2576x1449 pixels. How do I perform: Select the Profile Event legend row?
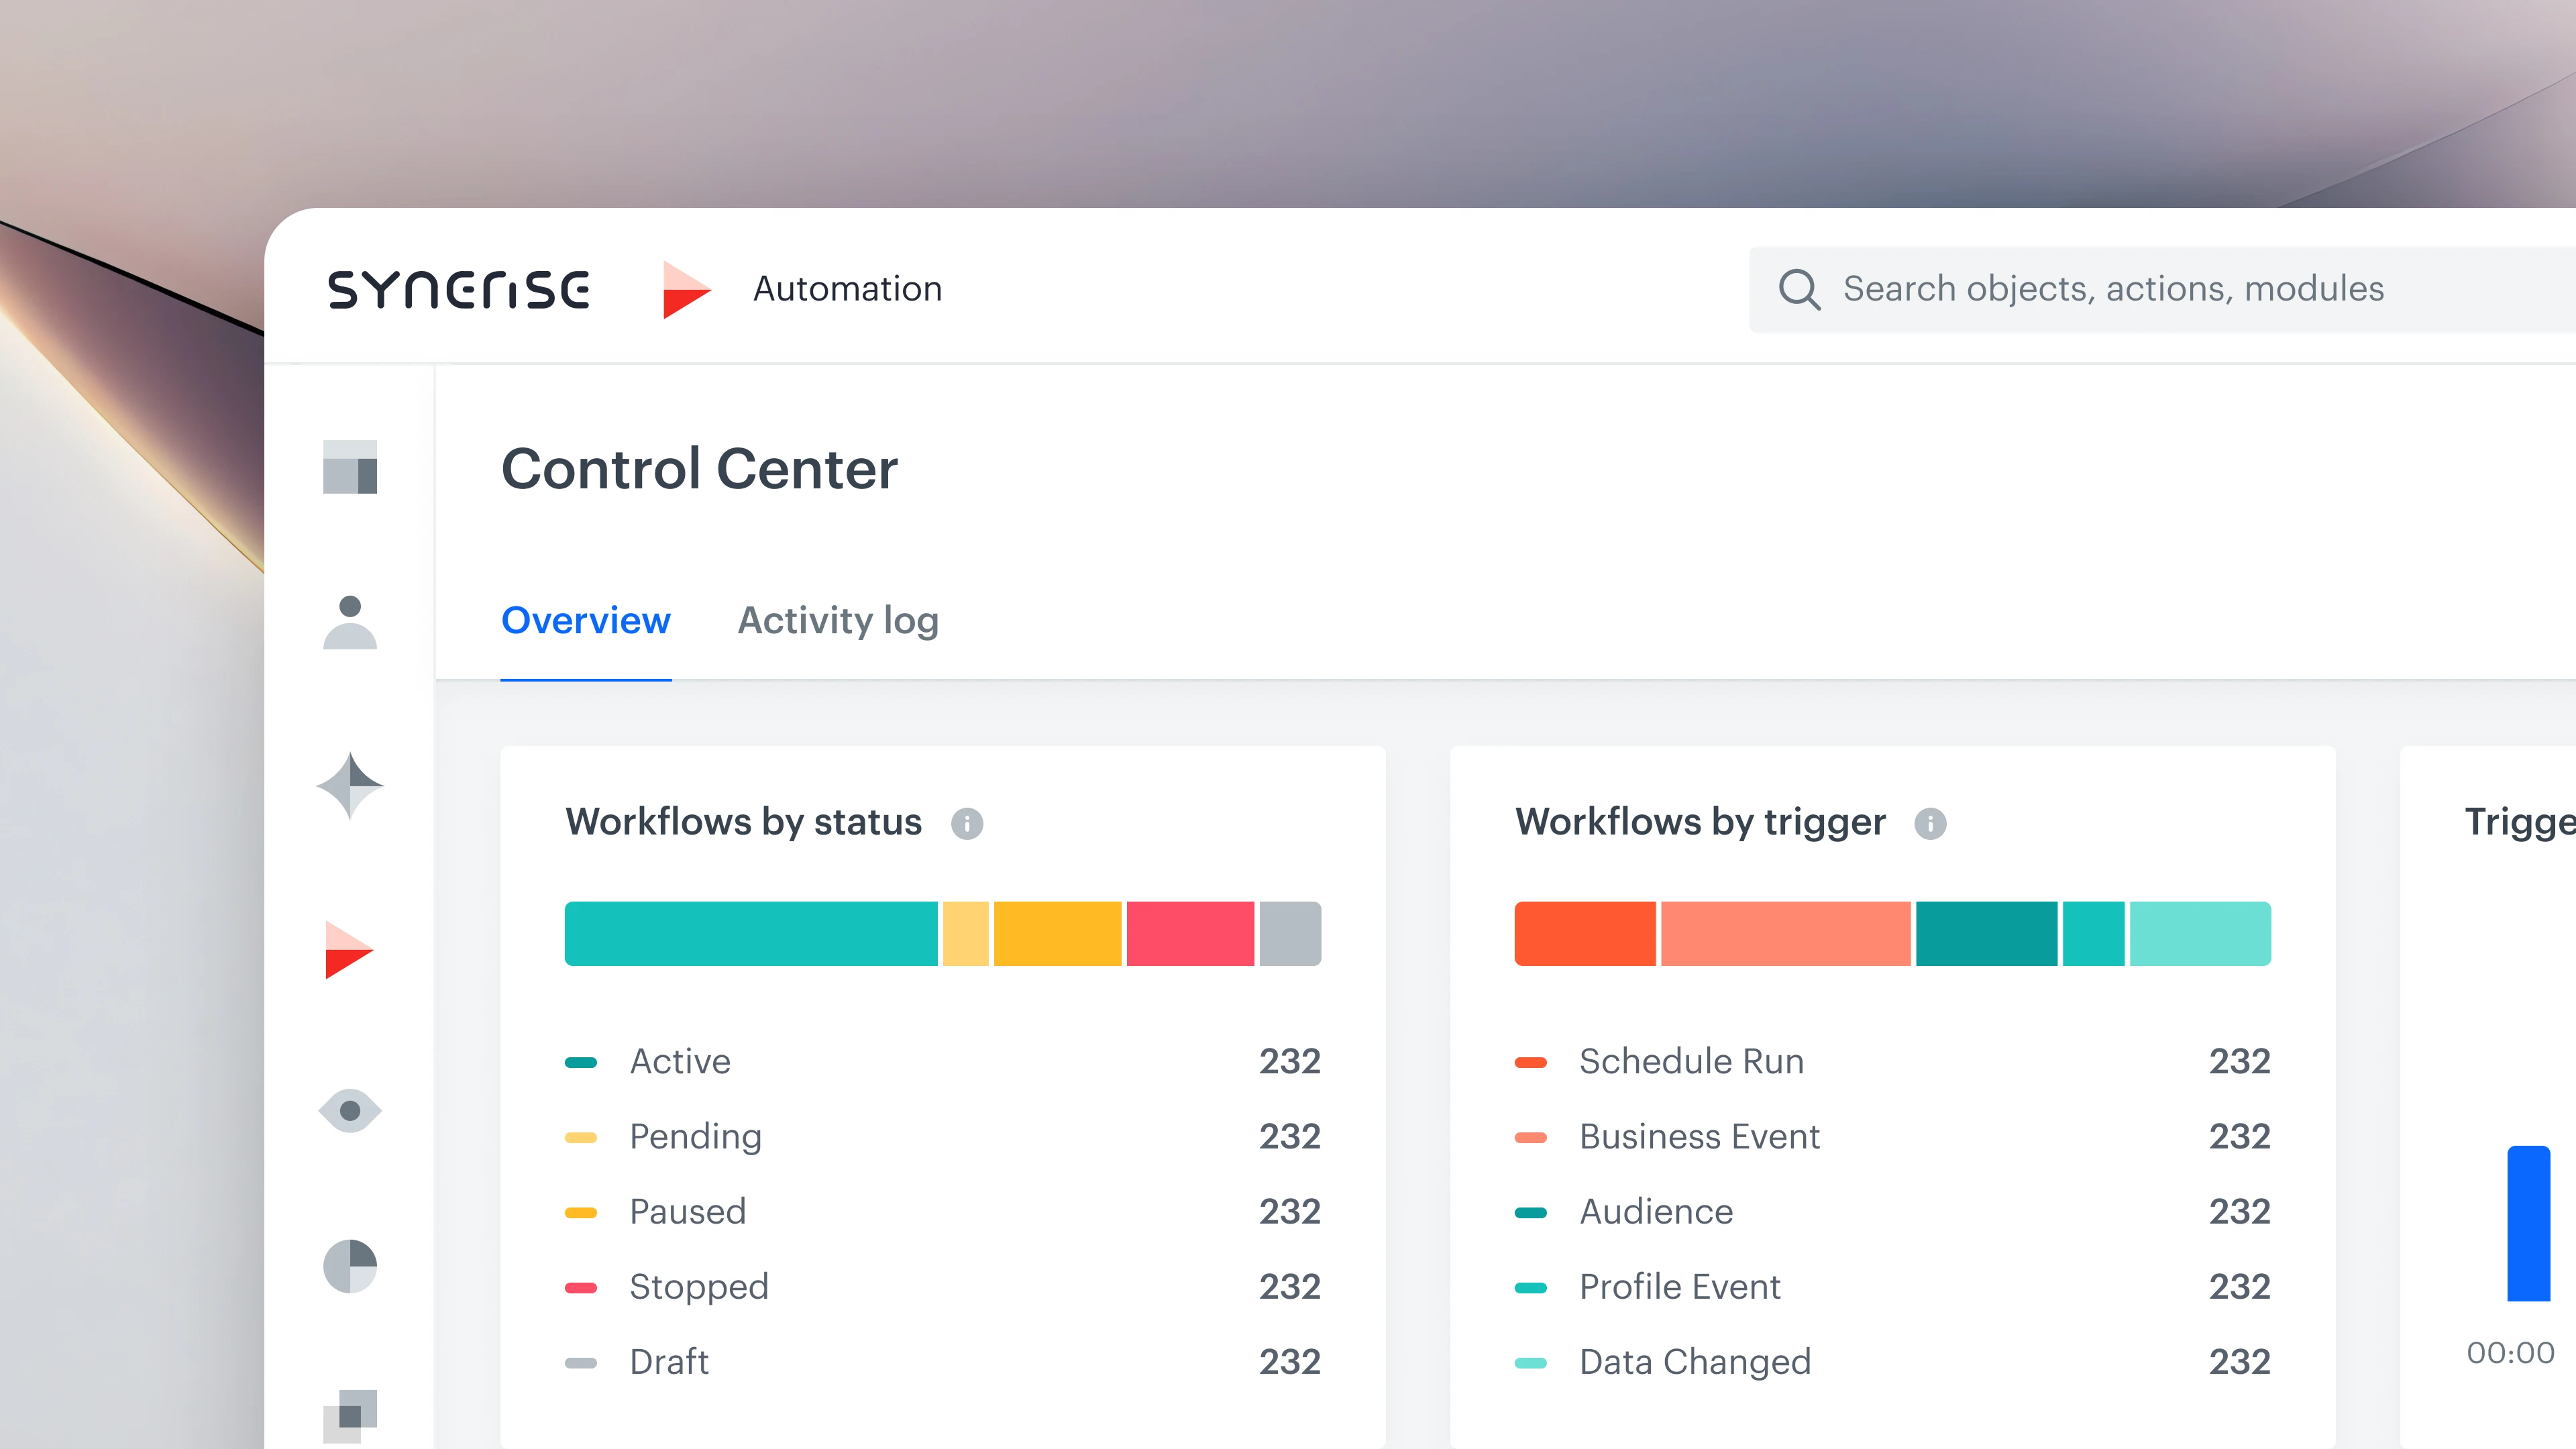coord(1893,1287)
